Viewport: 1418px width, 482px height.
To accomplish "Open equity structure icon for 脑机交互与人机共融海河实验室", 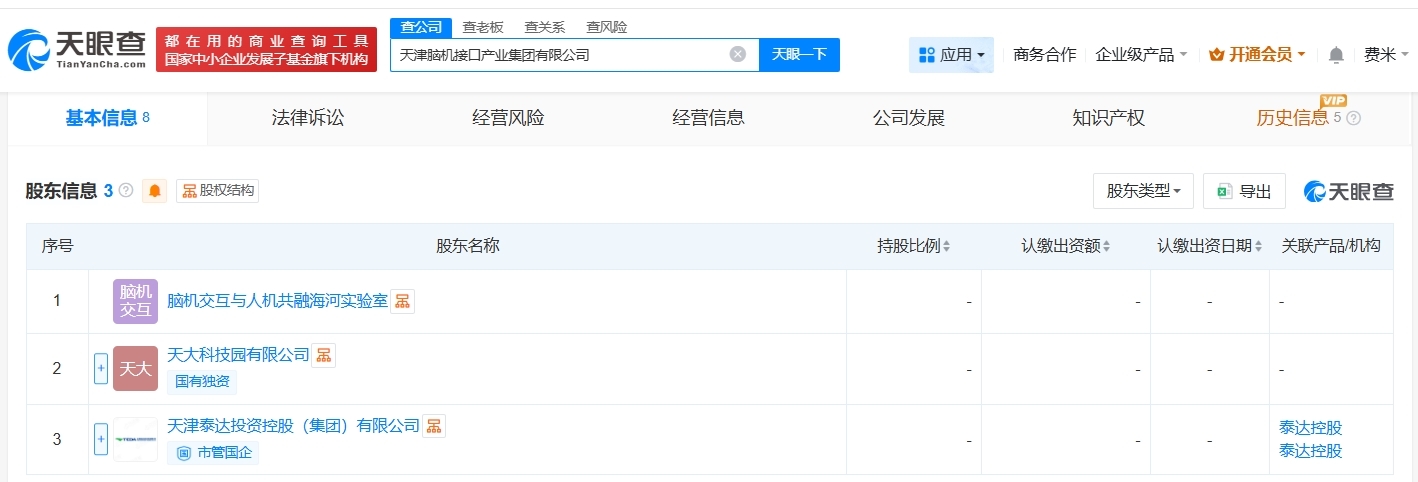I will pos(402,301).
